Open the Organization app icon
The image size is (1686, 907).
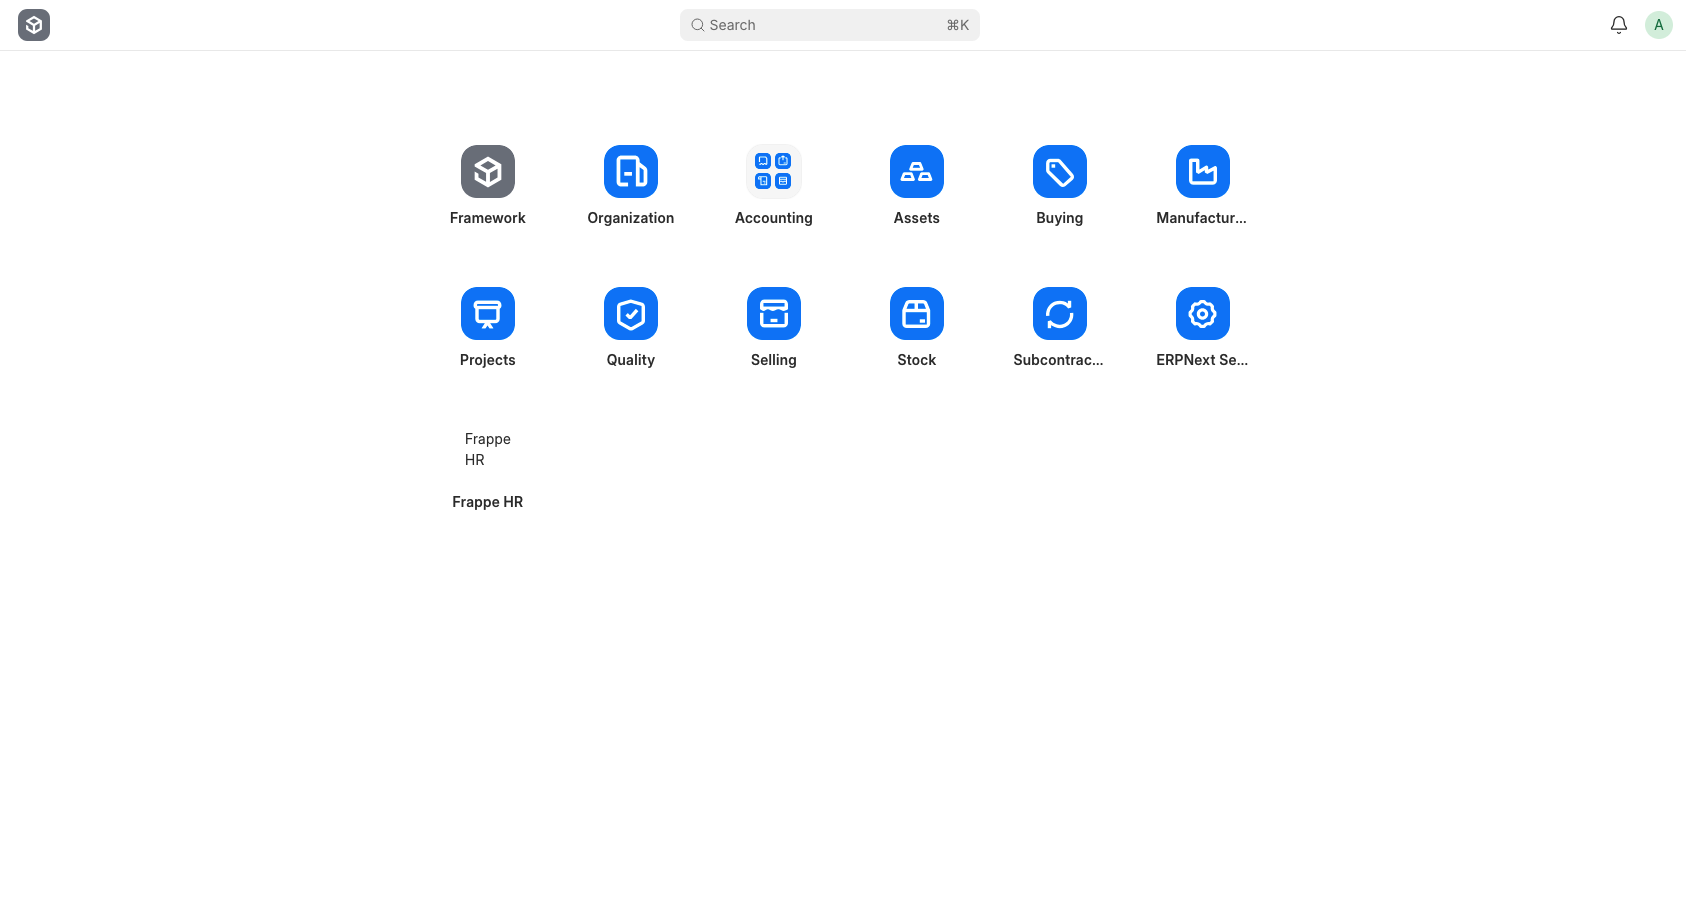tap(631, 172)
